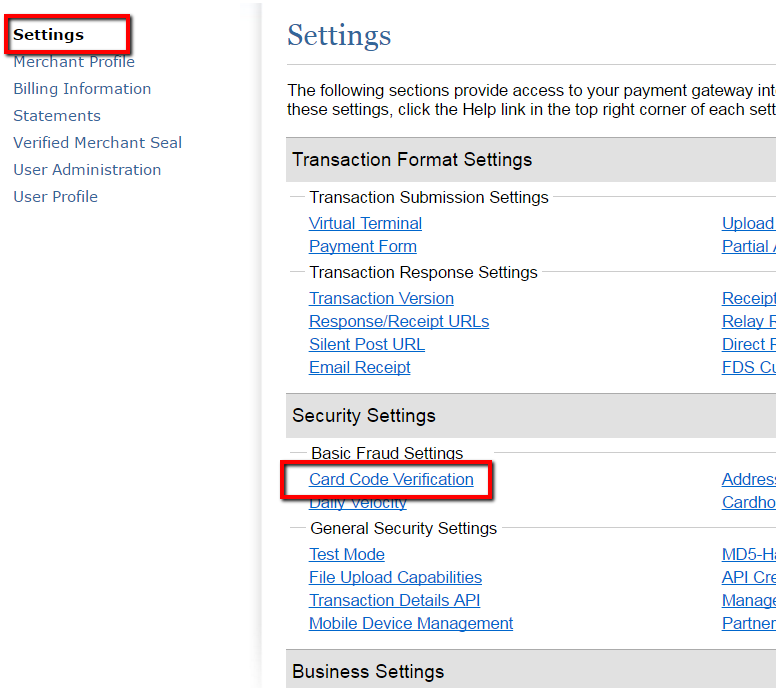The height and width of the screenshot is (688, 776).
Task: Open the Payment Form settings link
Action: (363, 247)
